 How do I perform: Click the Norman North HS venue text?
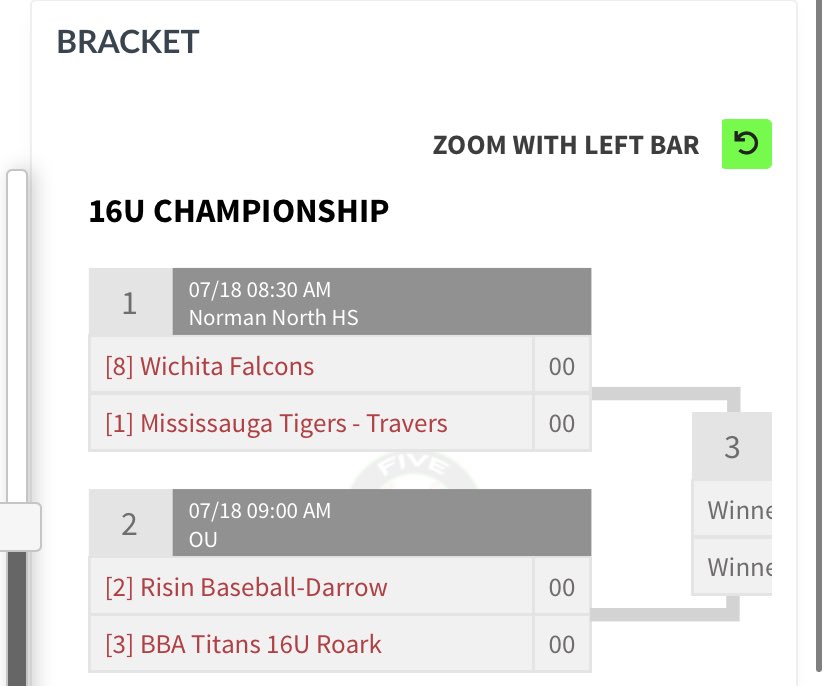tap(274, 317)
